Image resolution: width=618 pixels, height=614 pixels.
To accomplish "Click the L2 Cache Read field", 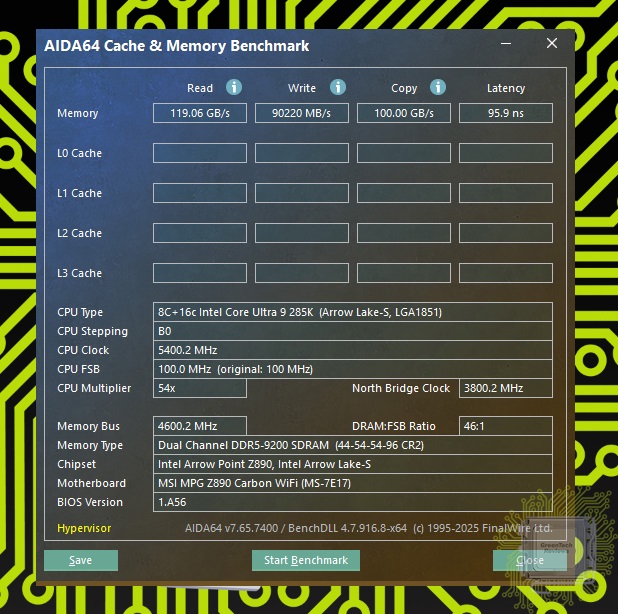I will point(200,233).
